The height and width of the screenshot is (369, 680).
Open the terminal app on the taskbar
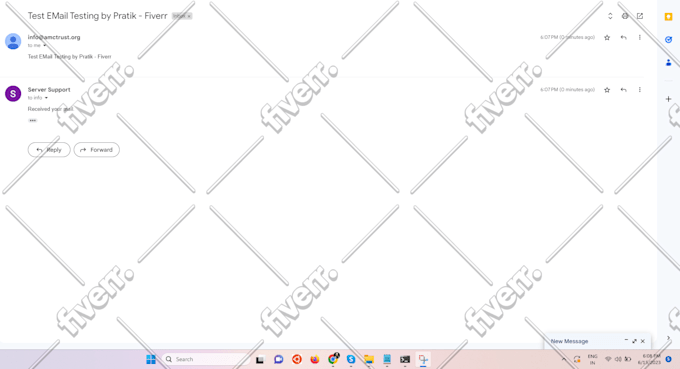[x=405, y=359]
